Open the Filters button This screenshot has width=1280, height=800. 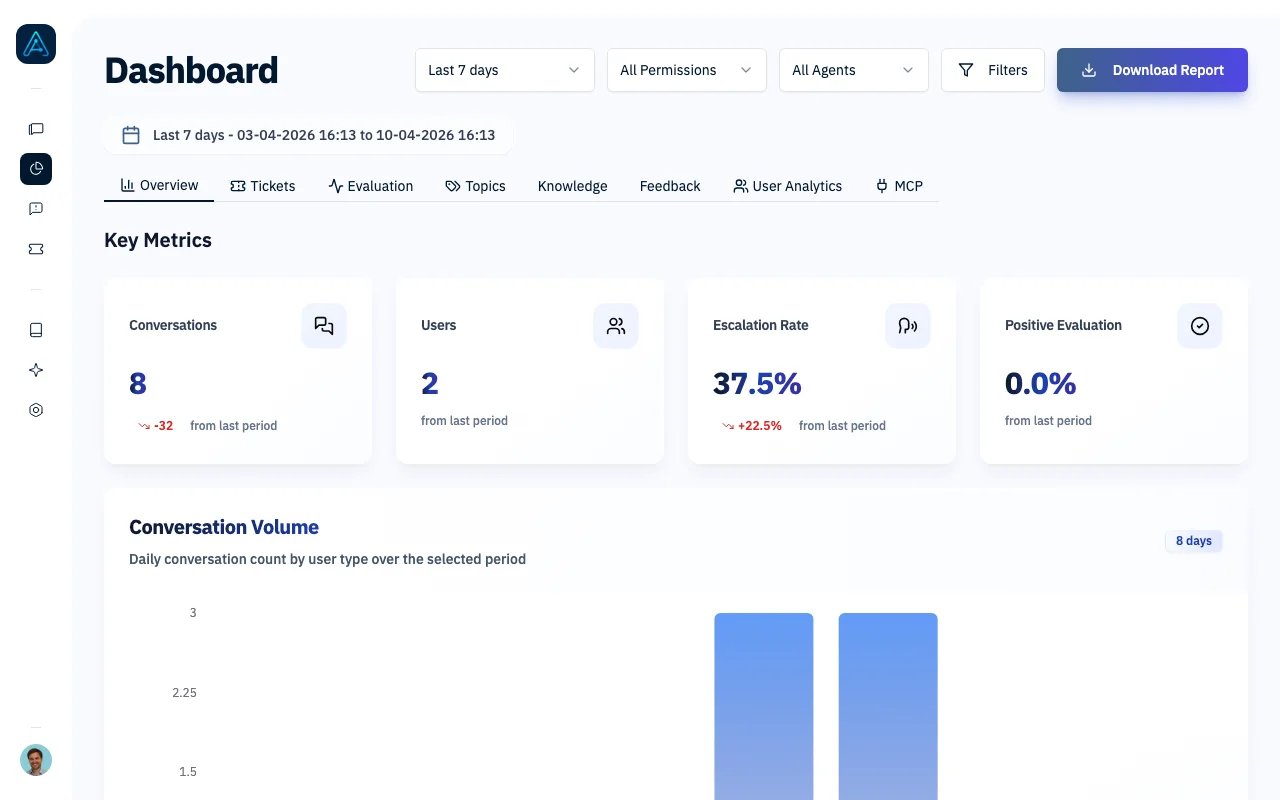click(993, 70)
